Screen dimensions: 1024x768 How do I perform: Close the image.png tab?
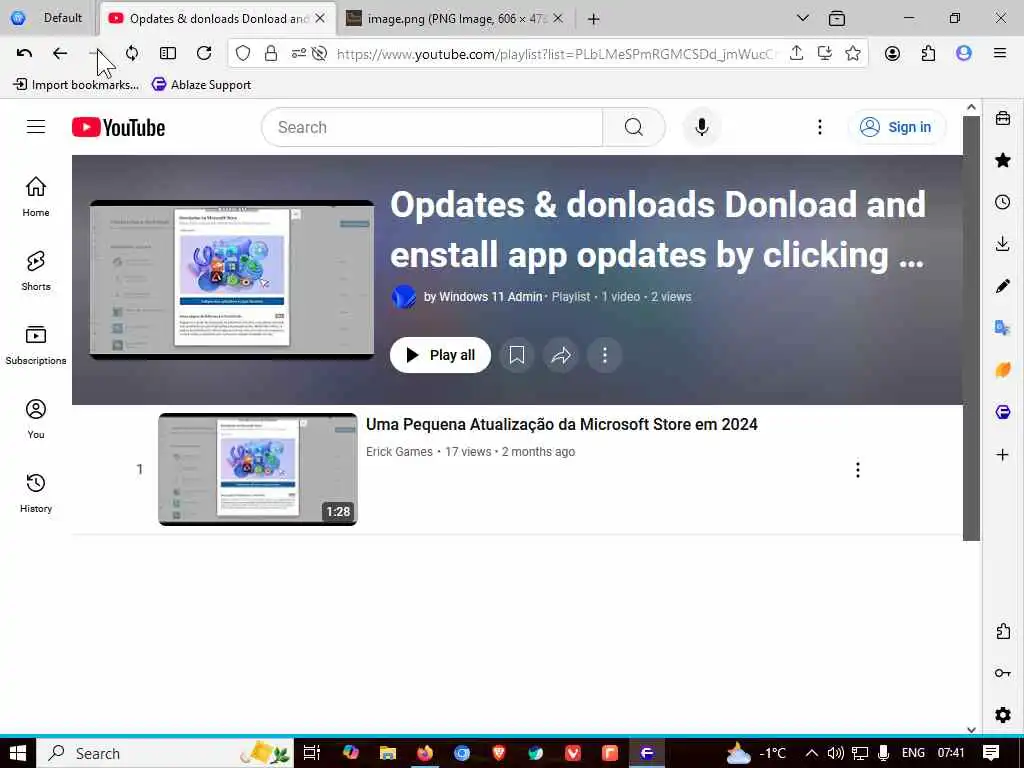point(558,18)
